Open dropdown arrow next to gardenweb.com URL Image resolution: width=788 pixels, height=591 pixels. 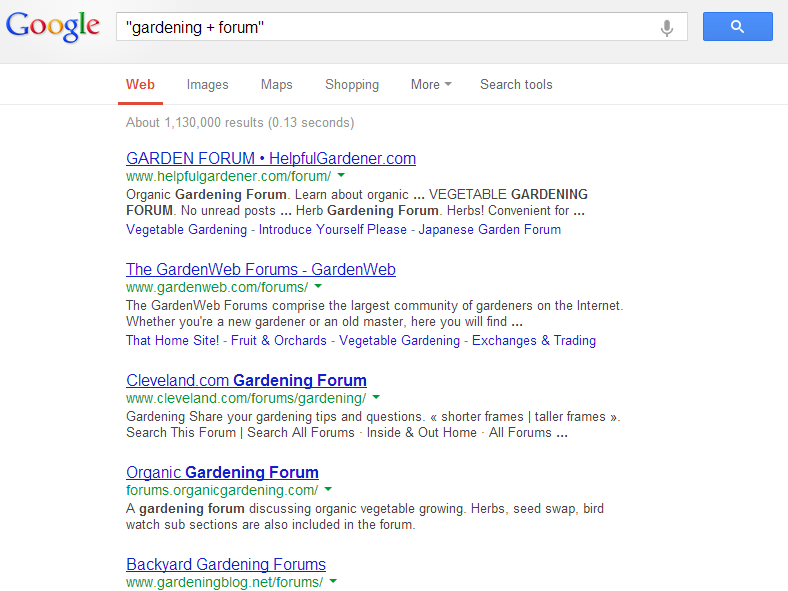(318, 286)
